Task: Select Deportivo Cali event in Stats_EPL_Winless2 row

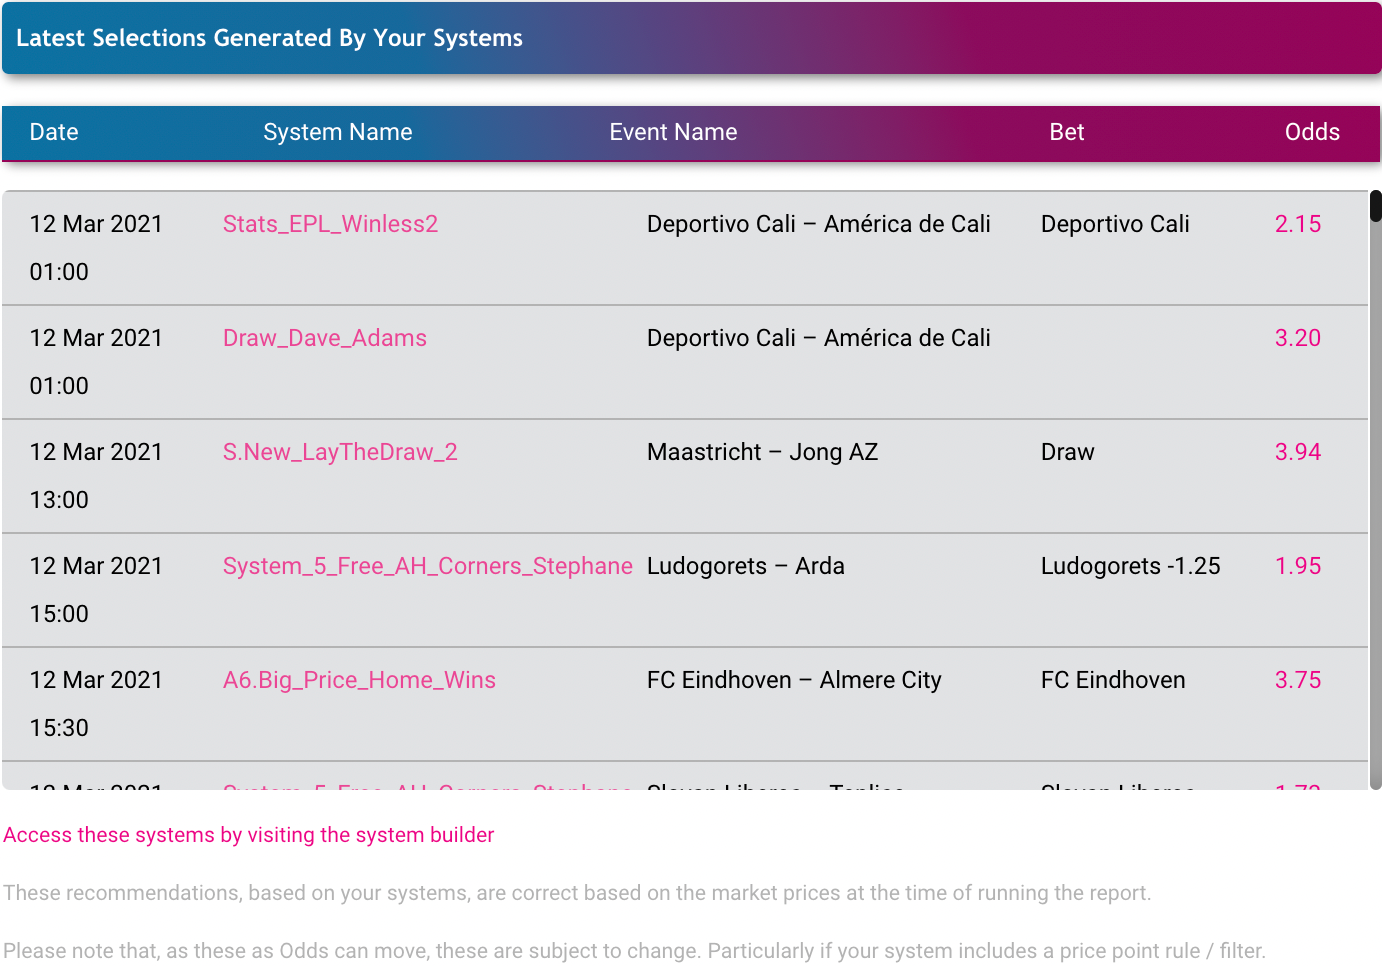Action: tap(819, 224)
